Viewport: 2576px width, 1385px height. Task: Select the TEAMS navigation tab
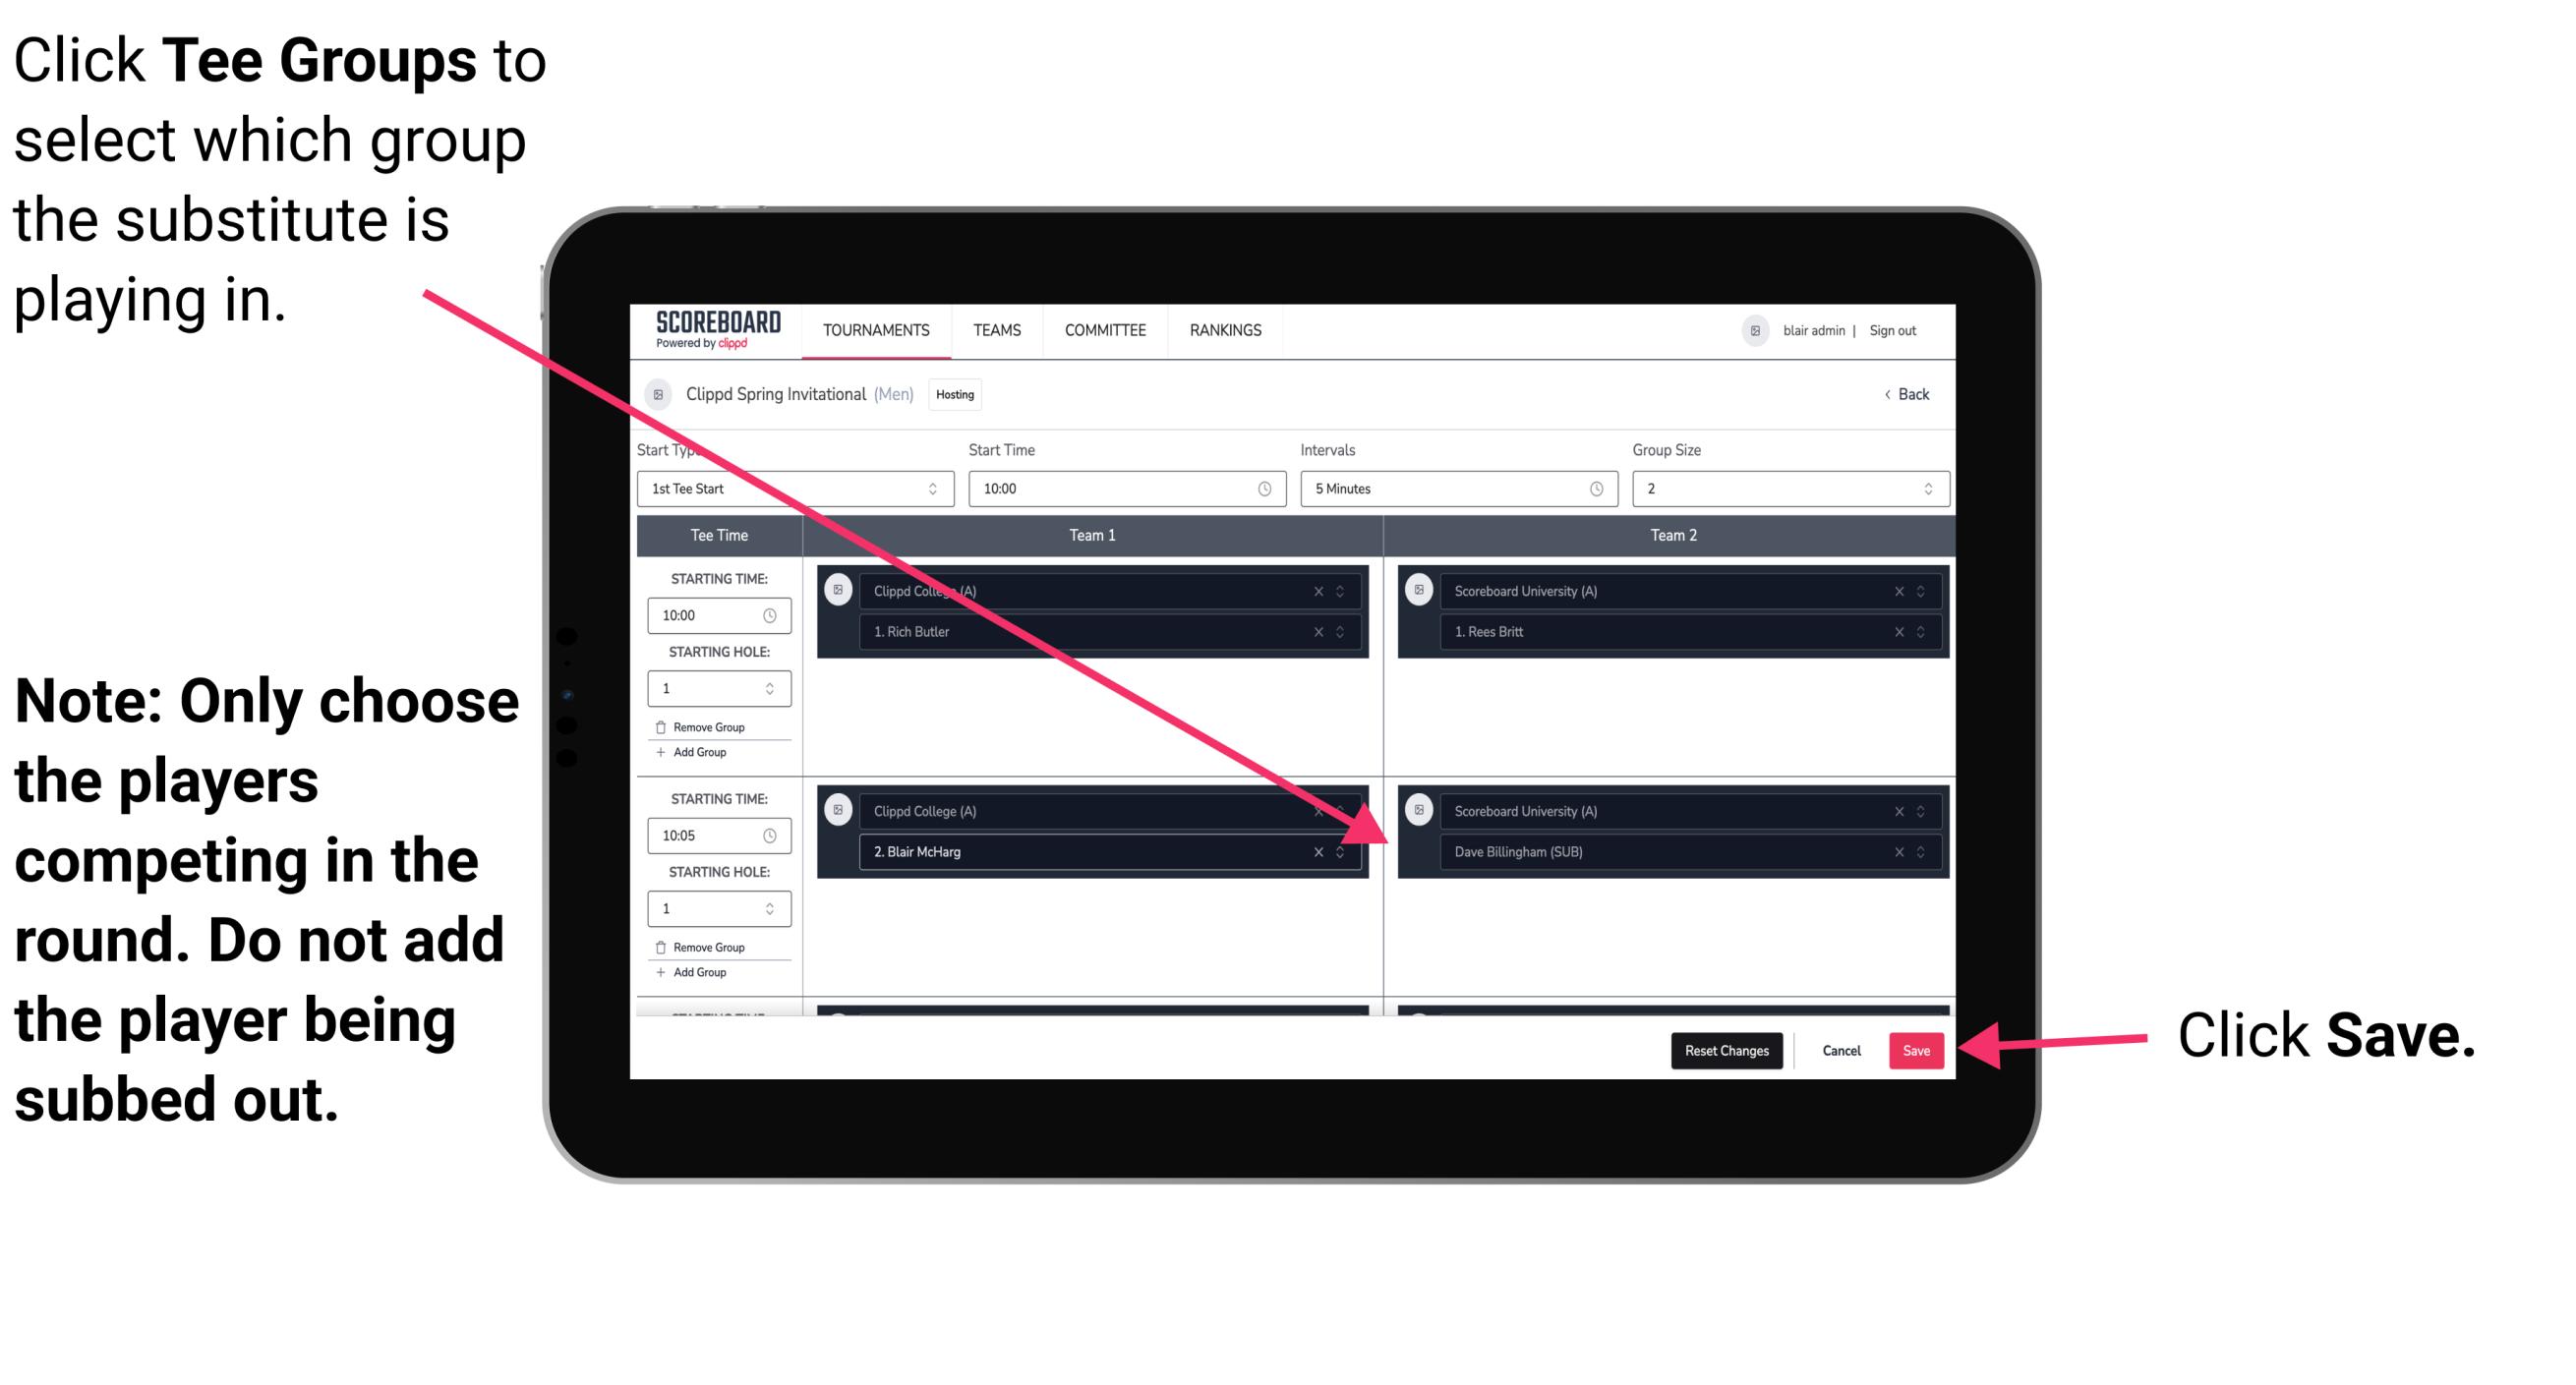[x=995, y=329]
